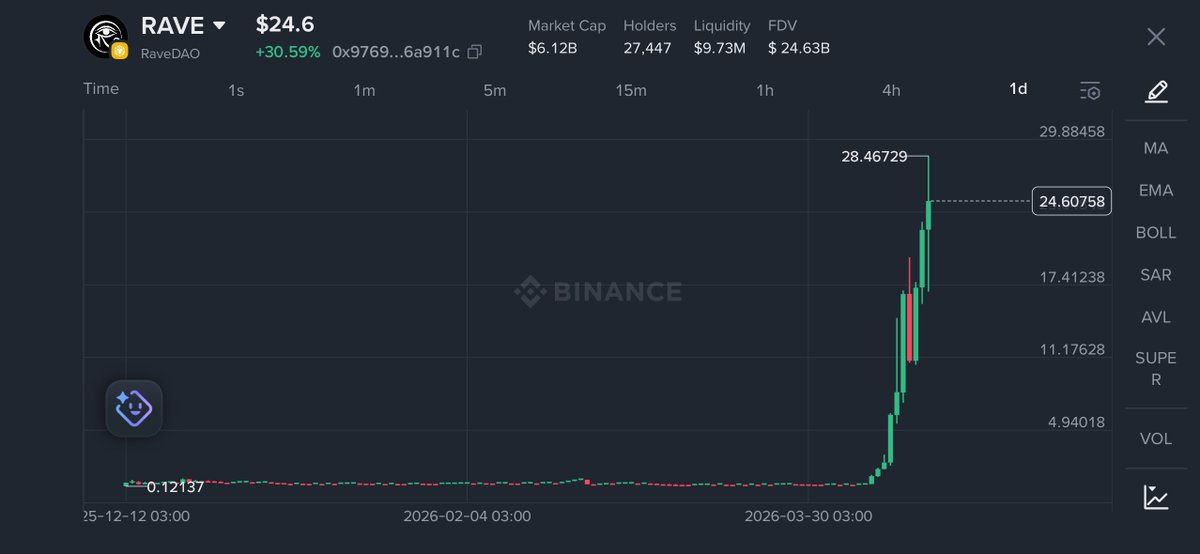
Task: Open the RAVE token dropdown arrow
Action: click(x=220, y=26)
